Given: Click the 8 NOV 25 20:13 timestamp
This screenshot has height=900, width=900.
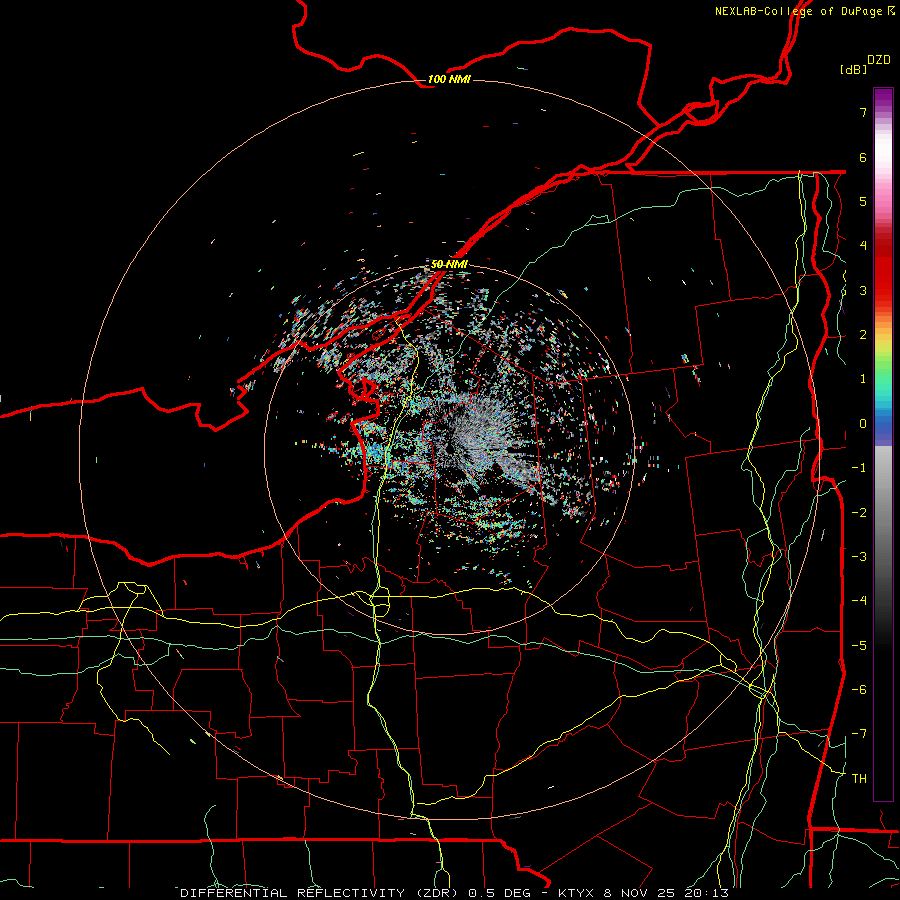Looking at the screenshot, I should pyautogui.click(x=666, y=893).
